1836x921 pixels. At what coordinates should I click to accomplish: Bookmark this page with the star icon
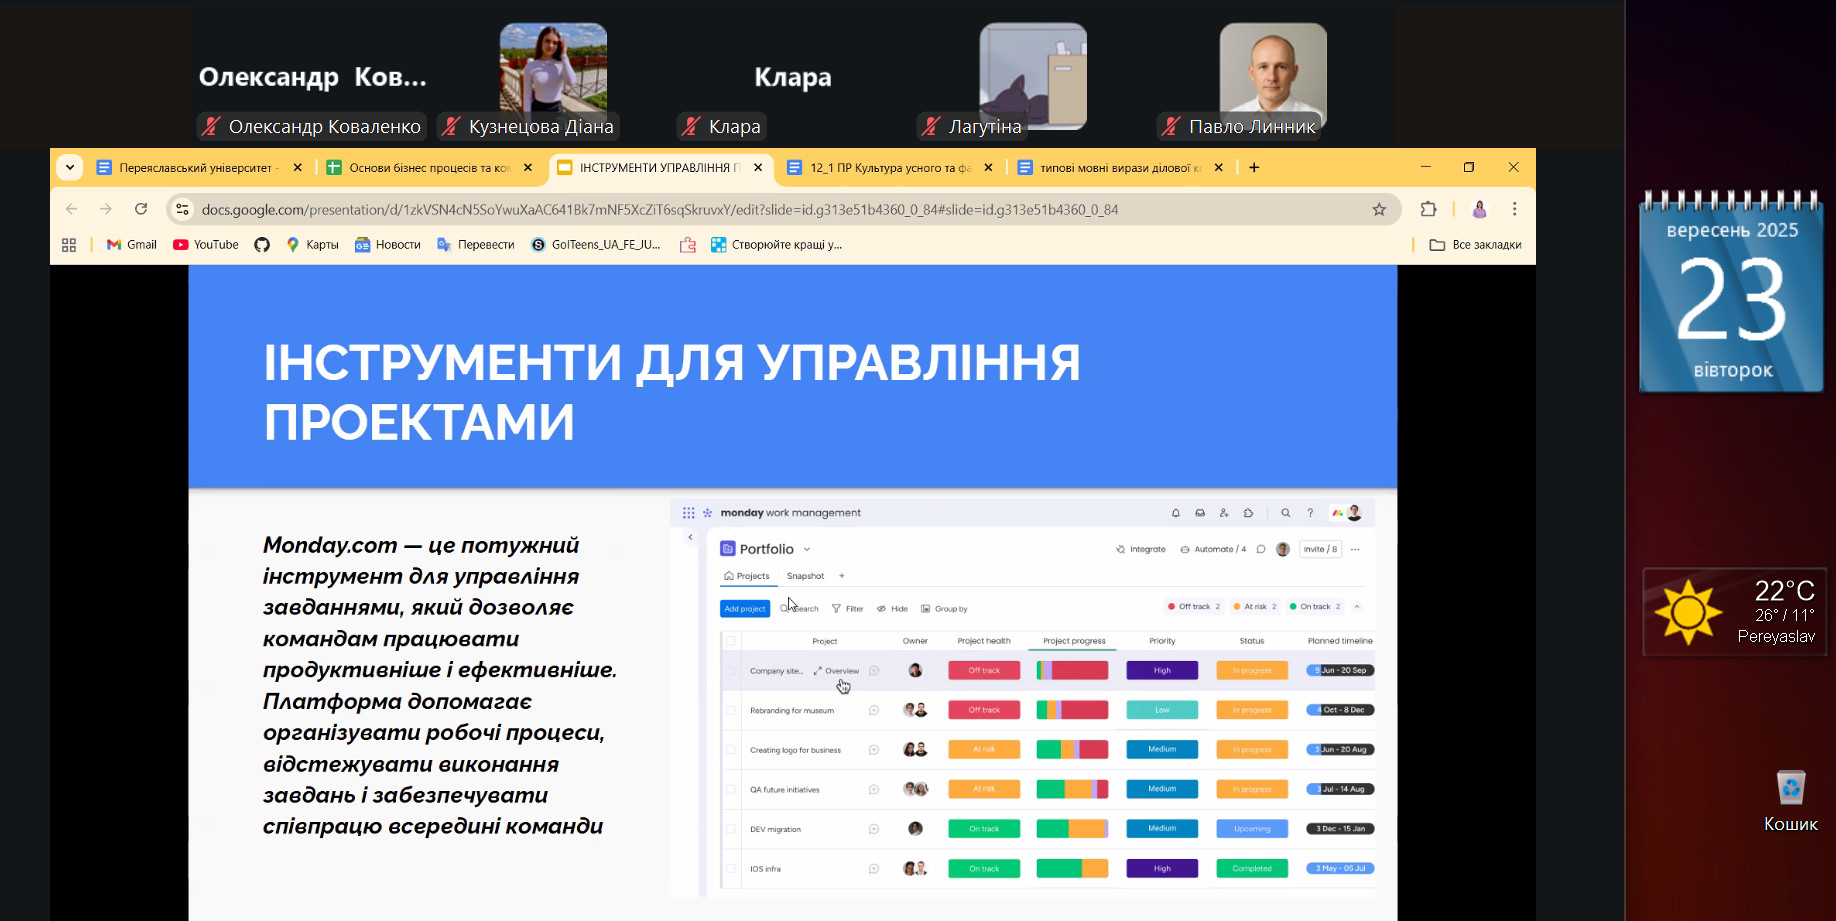(x=1379, y=209)
